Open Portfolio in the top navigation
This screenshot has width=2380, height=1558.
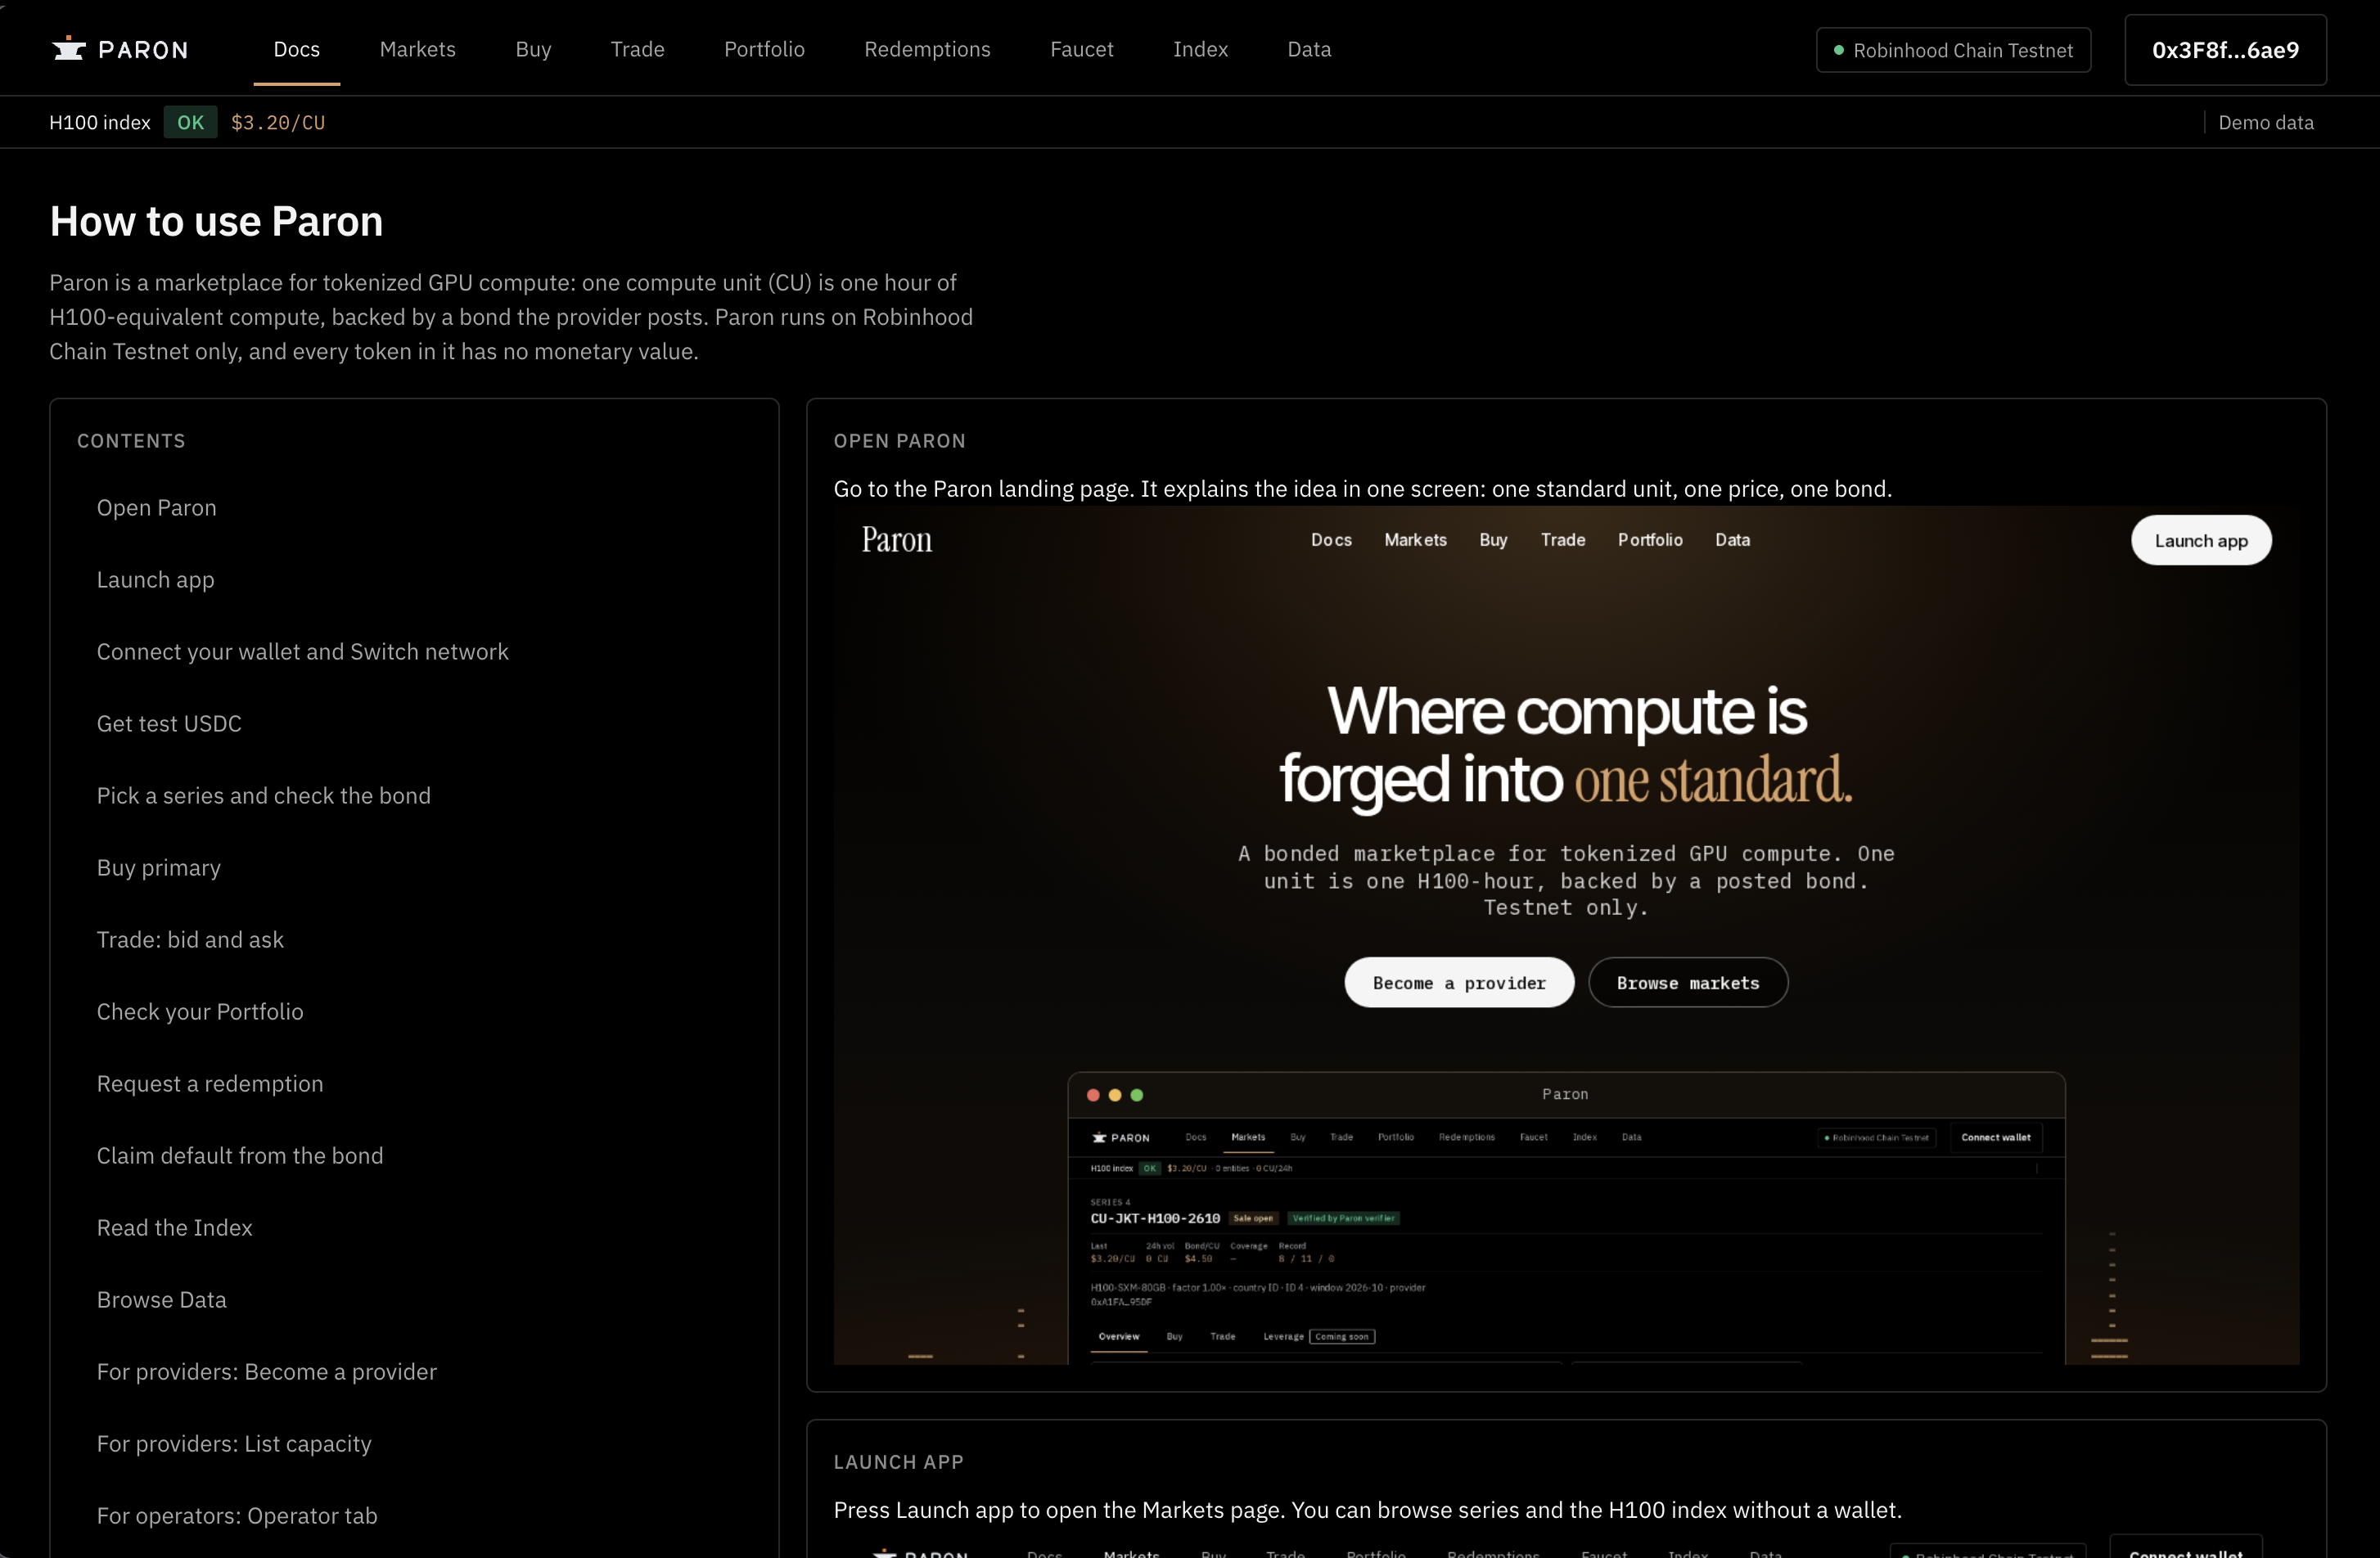pyautogui.click(x=764, y=49)
